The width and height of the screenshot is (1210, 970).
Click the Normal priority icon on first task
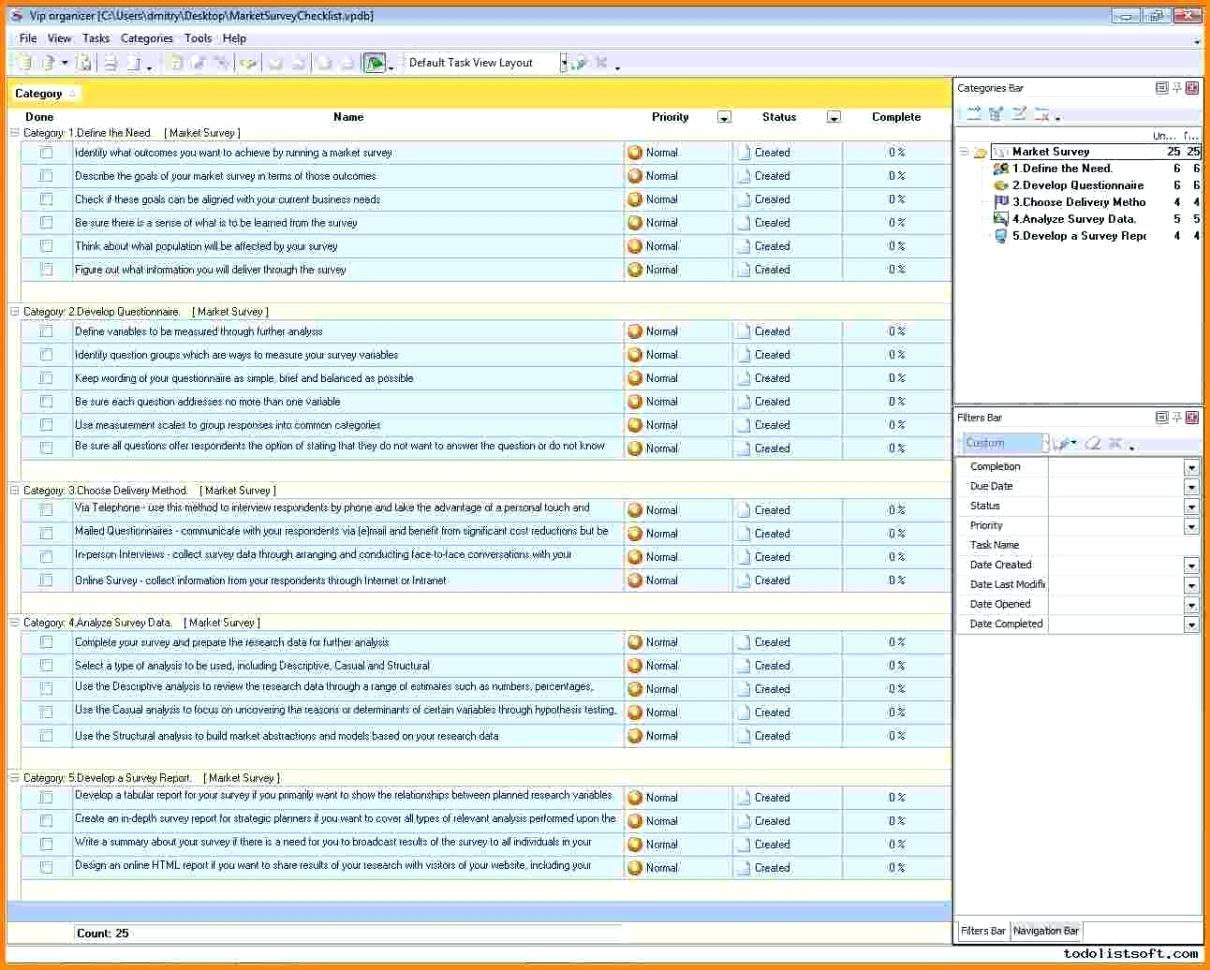point(634,152)
